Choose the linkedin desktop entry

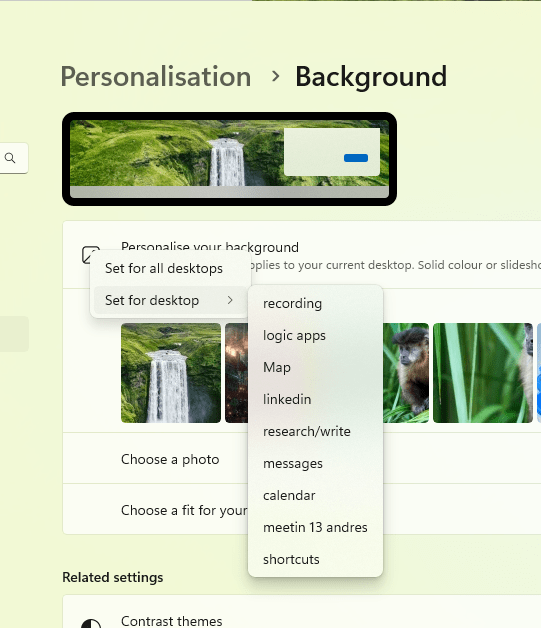coord(316,399)
